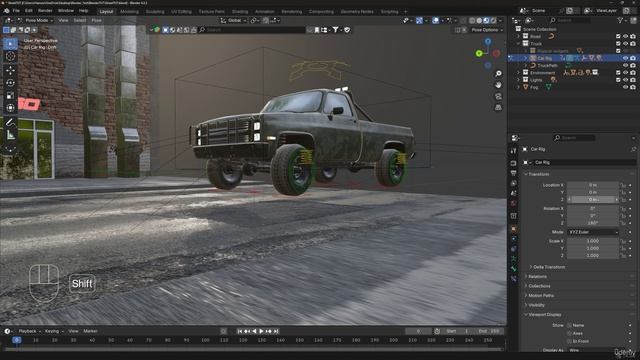The height and width of the screenshot is (360, 640).
Task: Click the outliner search field
Action: tap(570, 20)
